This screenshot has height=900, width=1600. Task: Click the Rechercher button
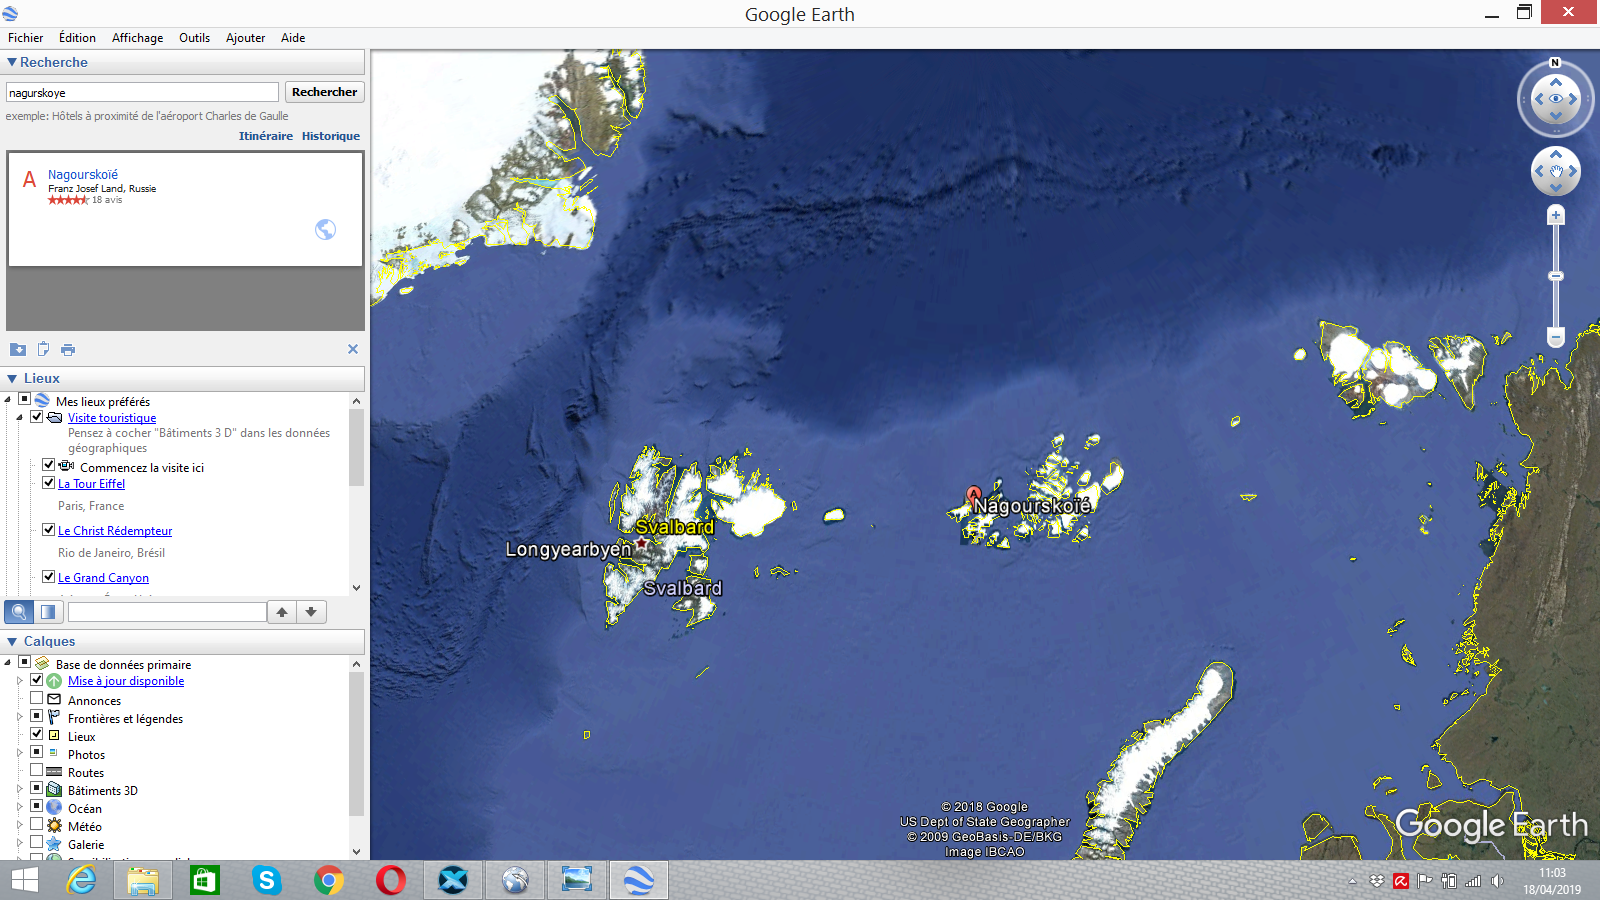tap(324, 92)
